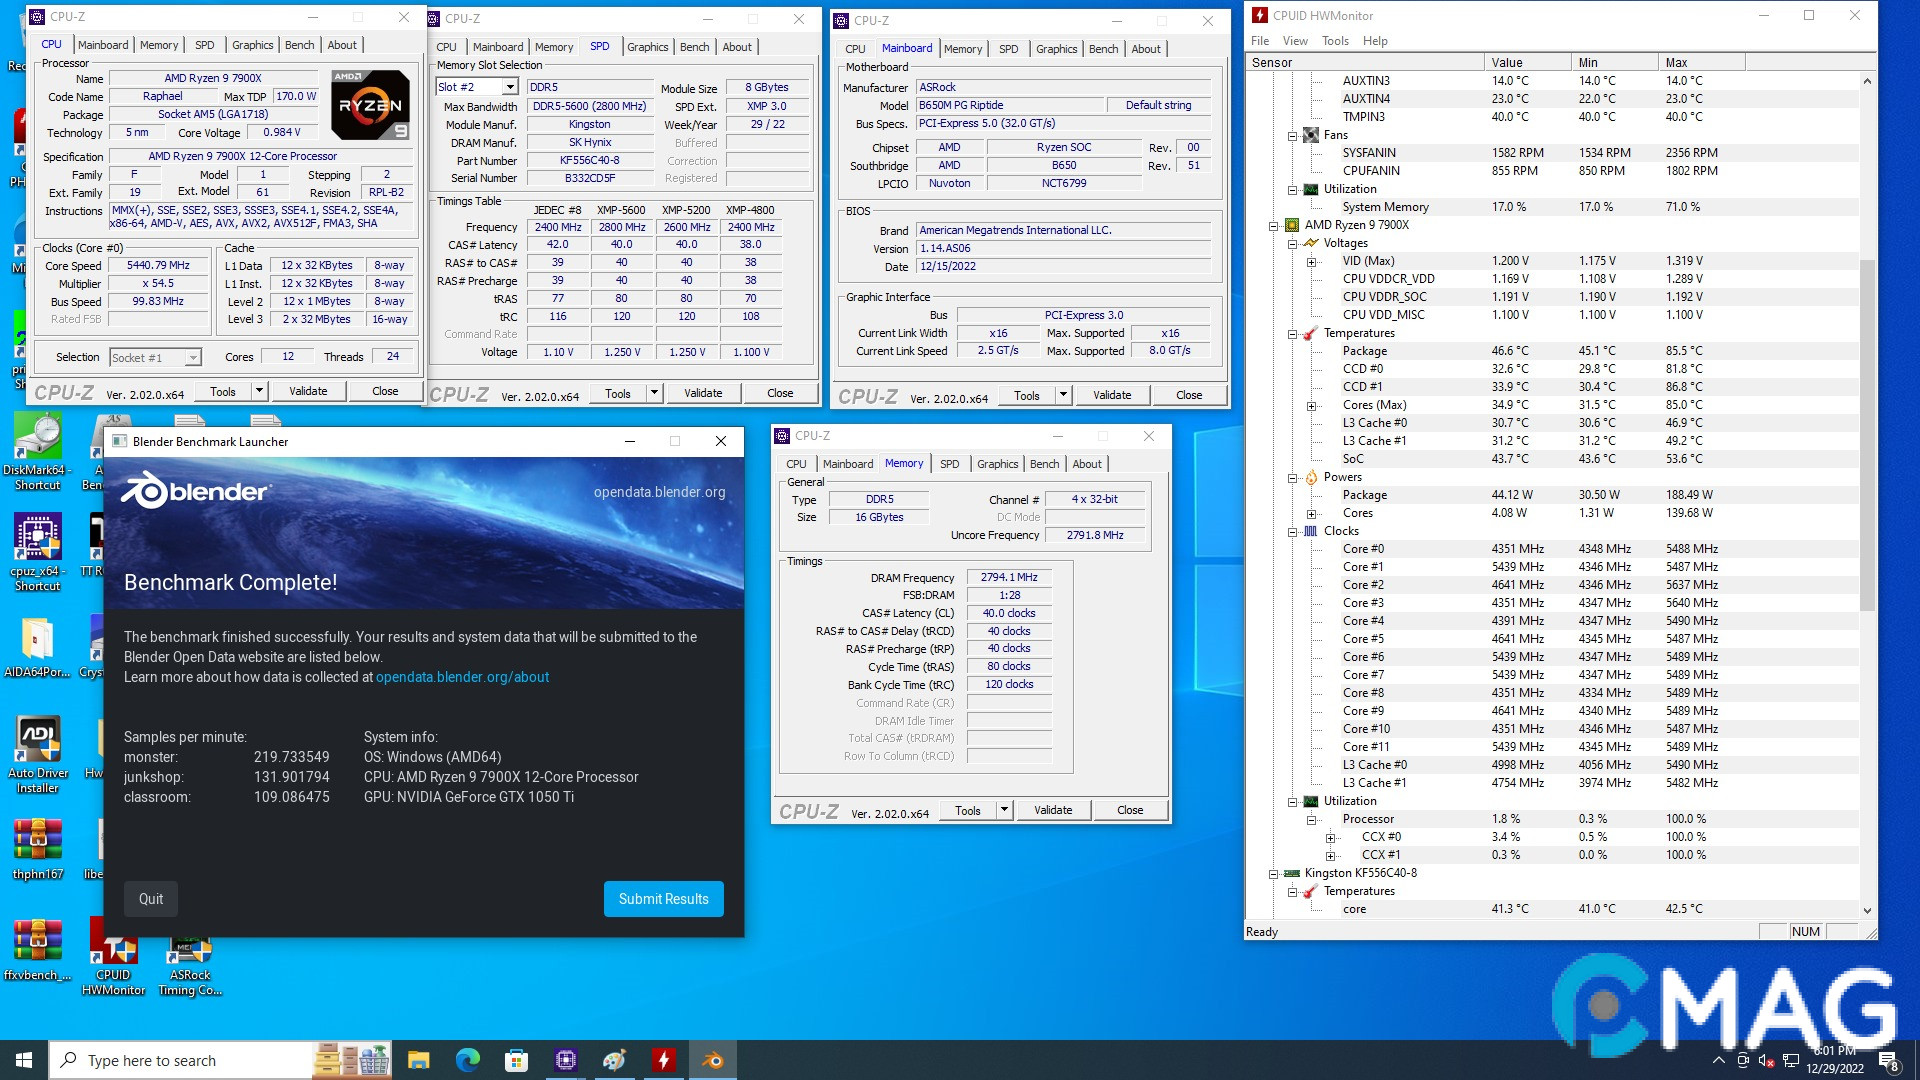Click the Clocks icon in HWMonitor tree
The width and height of the screenshot is (1920, 1080).
tap(1313, 531)
